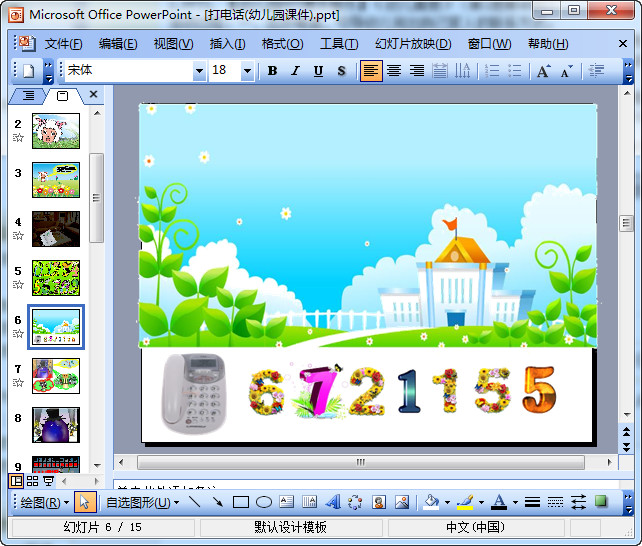Open Fill Color dropdown arrow
The height and width of the screenshot is (546, 642).
[x=447, y=503]
